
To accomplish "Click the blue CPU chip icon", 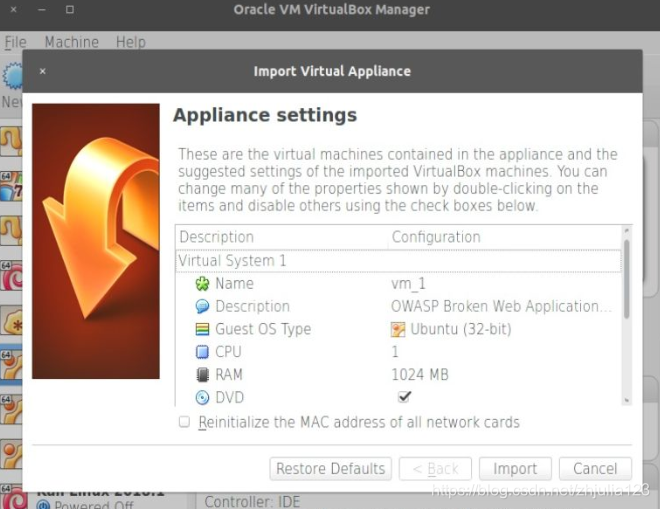I will tap(202, 352).
